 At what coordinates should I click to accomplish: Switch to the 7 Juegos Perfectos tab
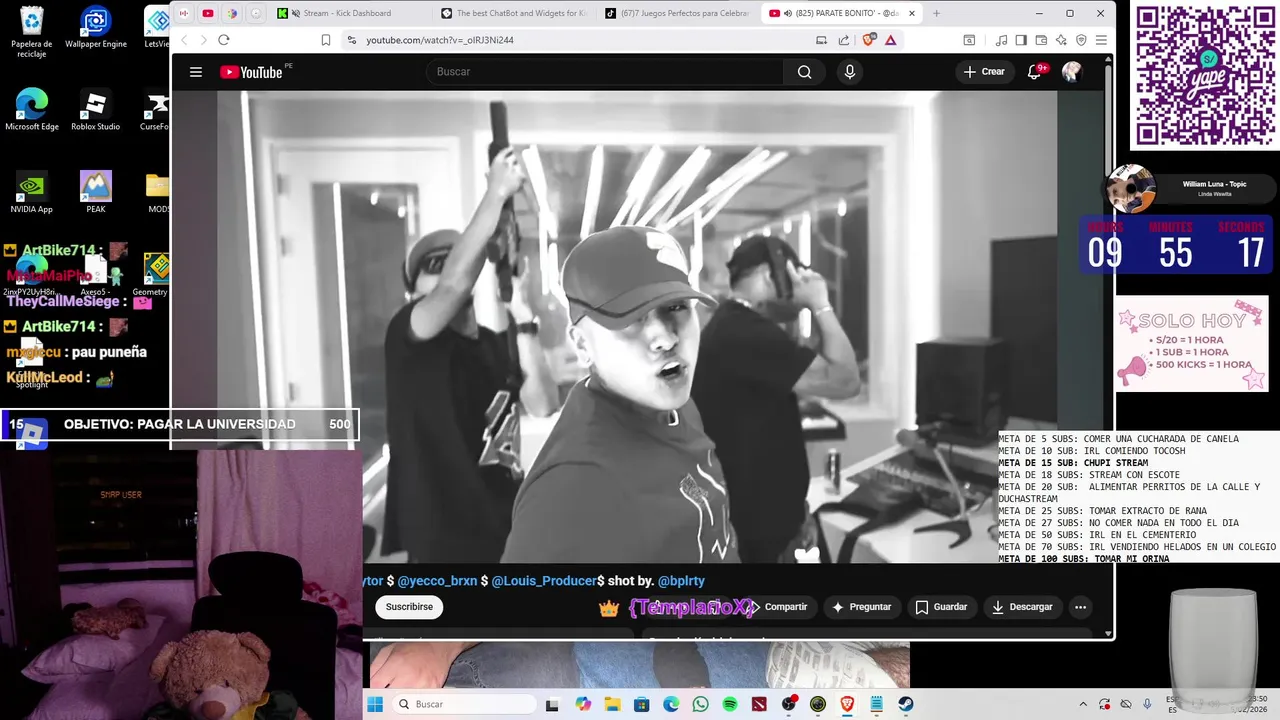pyautogui.click(x=678, y=13)
